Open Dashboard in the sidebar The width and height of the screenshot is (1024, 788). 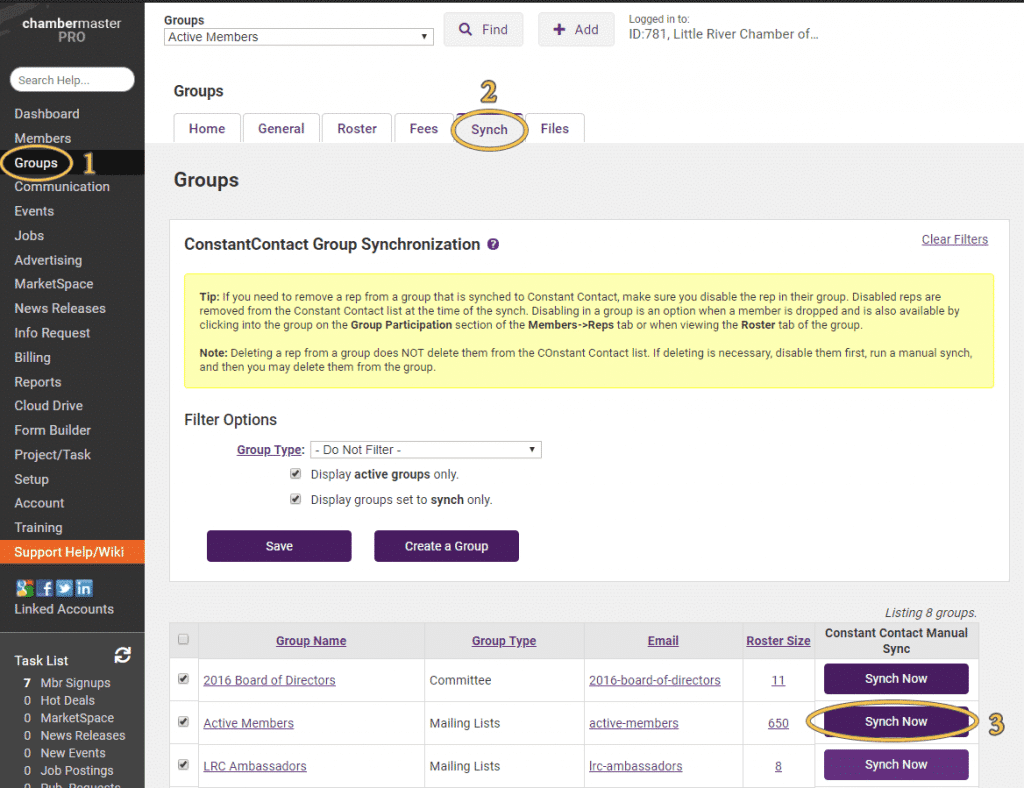(x=47, y=114)
